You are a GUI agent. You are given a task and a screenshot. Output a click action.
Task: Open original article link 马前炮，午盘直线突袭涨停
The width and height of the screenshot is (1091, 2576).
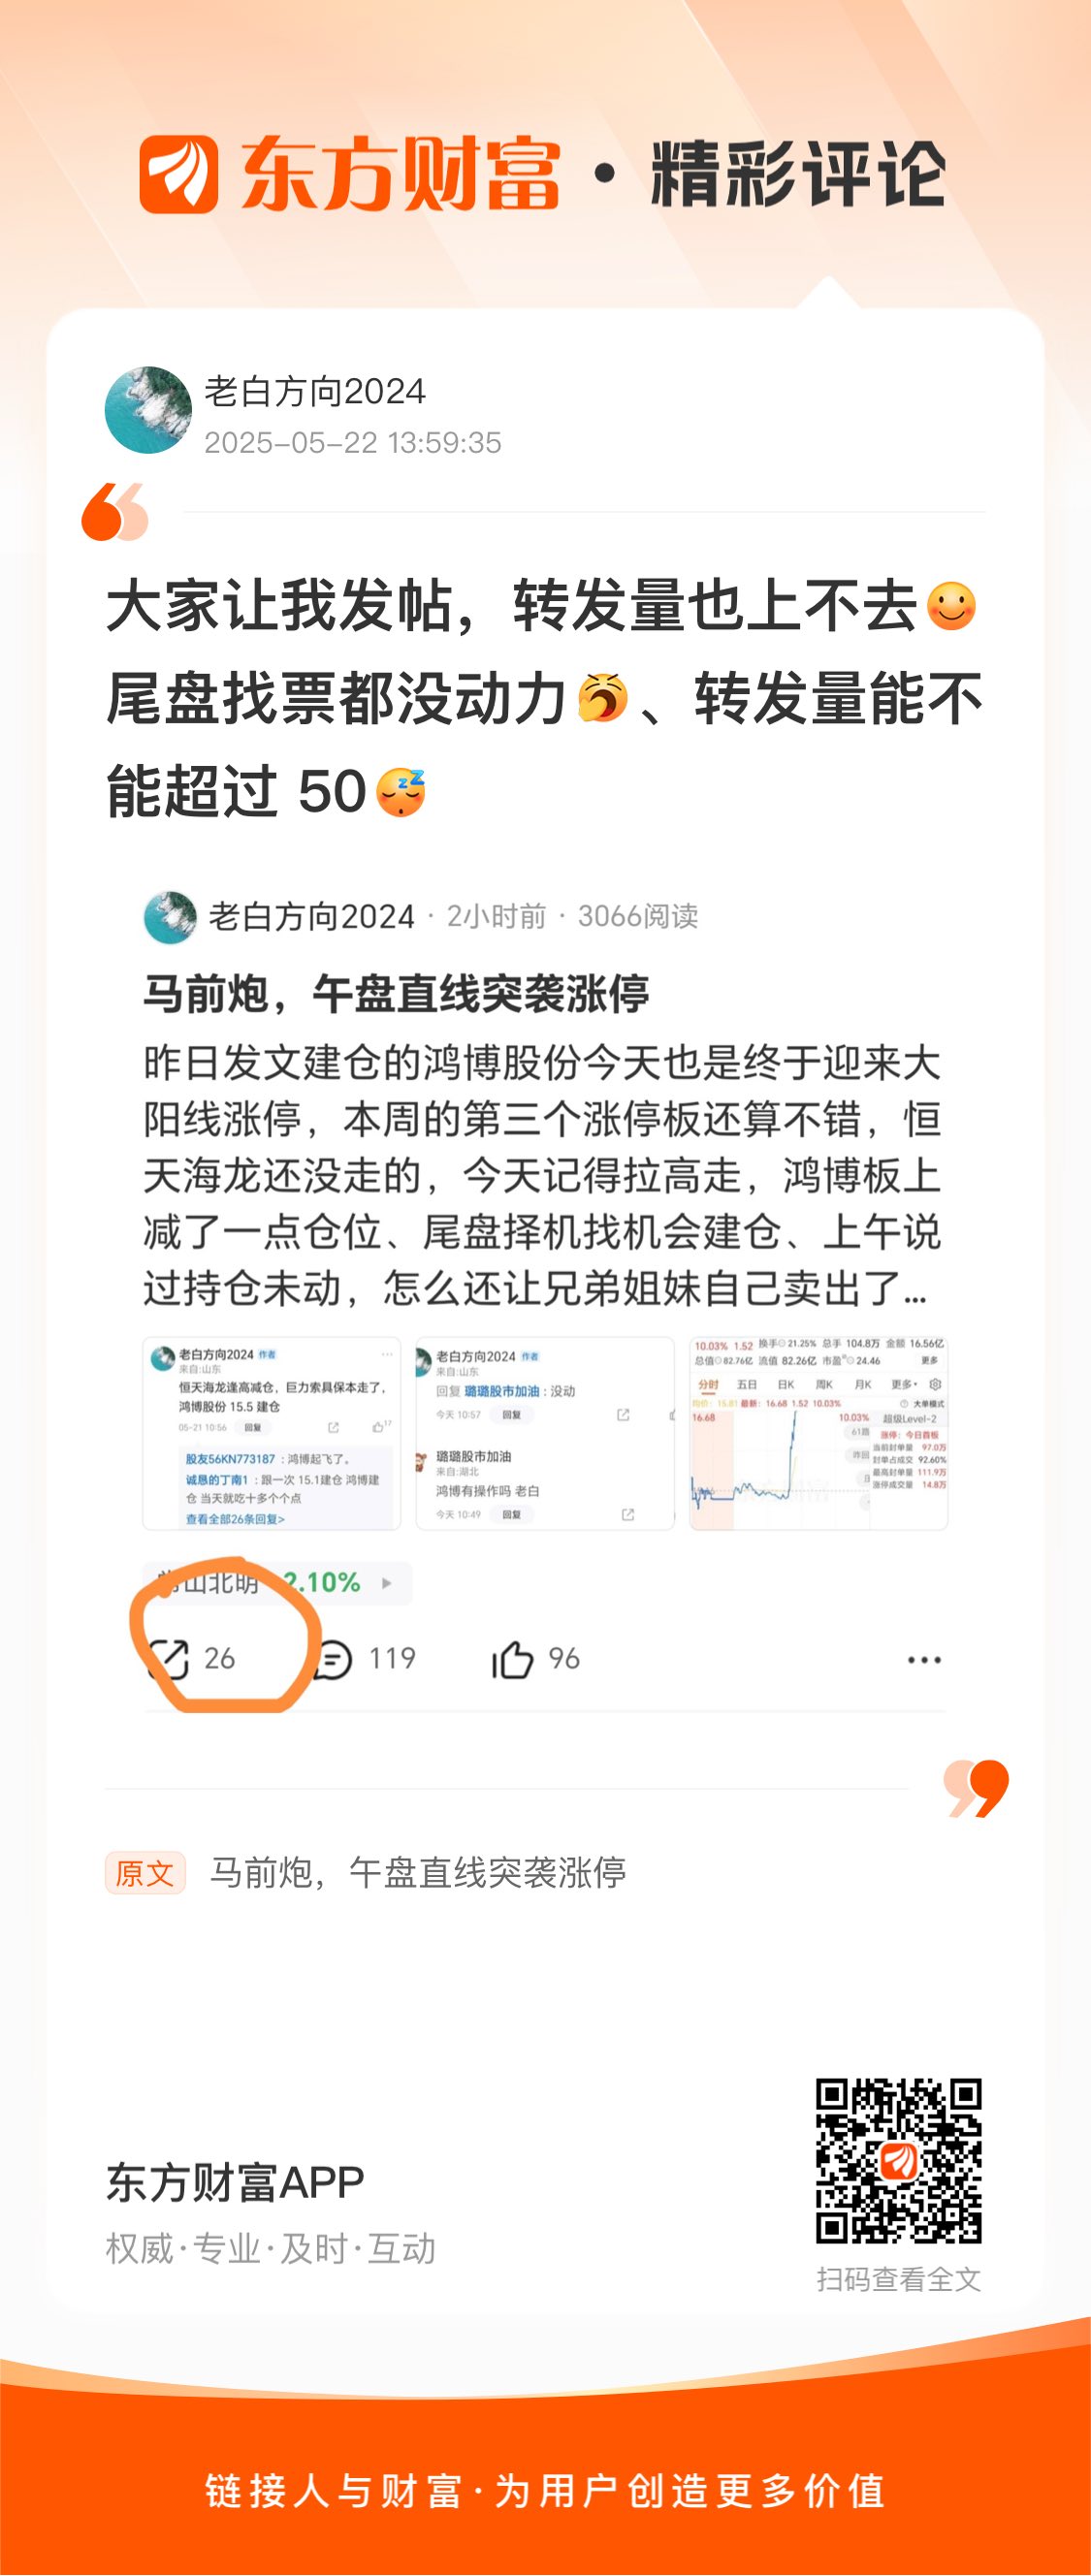pyautogui.click(x=418, y=1873)
